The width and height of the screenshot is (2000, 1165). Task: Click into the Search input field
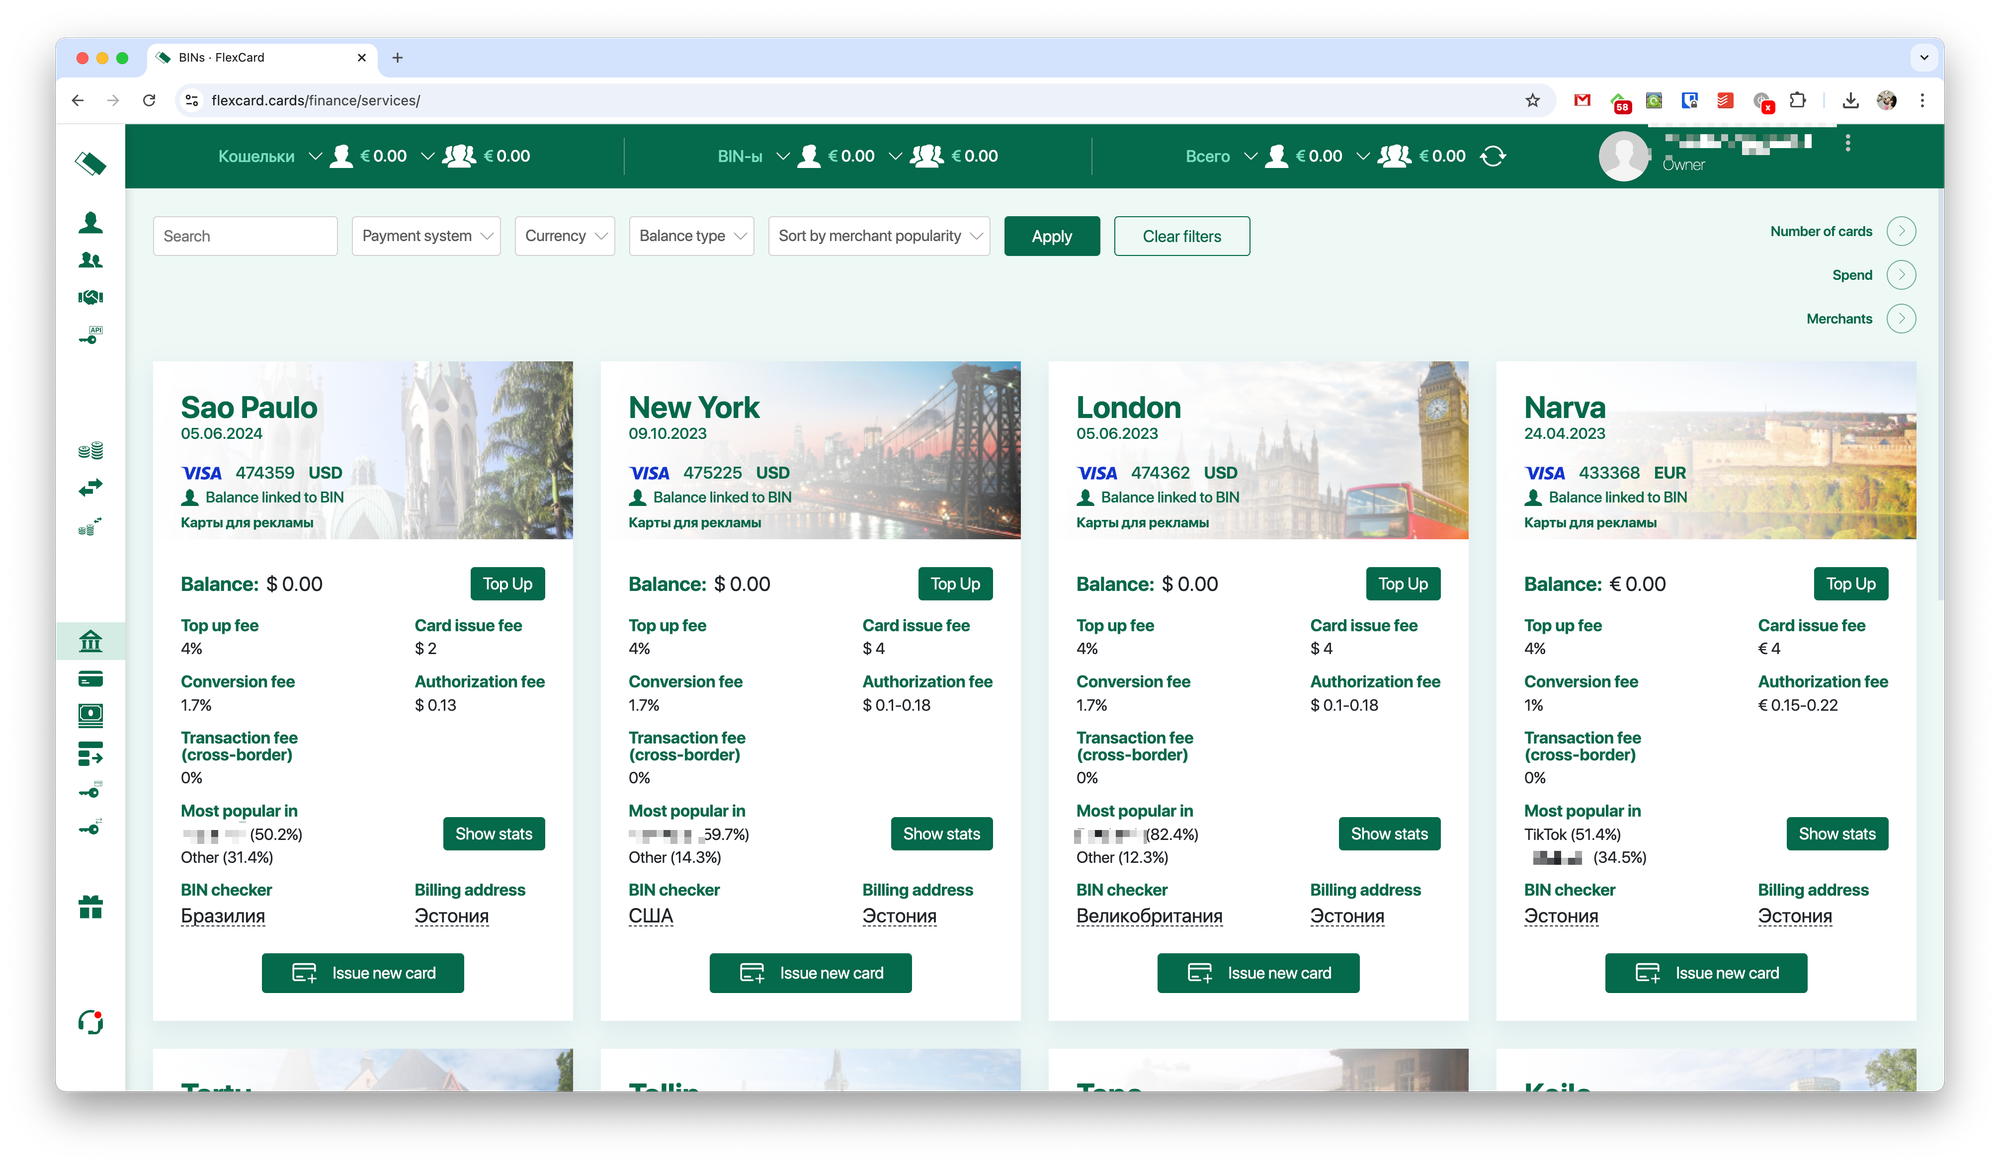pos(245,236)
